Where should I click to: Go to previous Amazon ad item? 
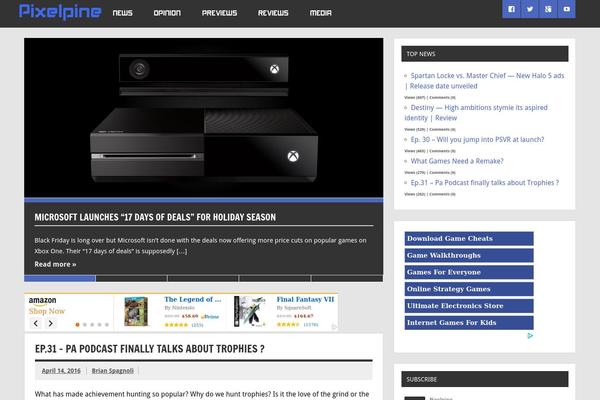coord(36,323)
